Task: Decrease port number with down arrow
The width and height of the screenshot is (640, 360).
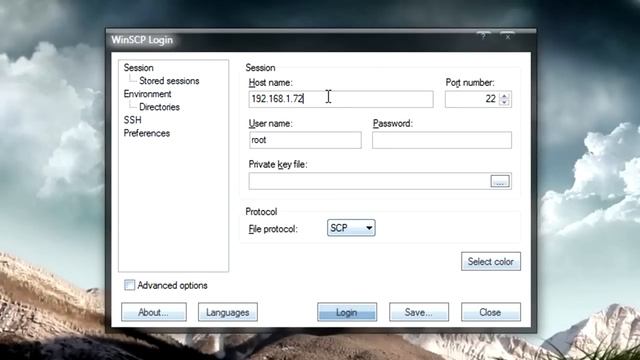Action: click(504, 102)
